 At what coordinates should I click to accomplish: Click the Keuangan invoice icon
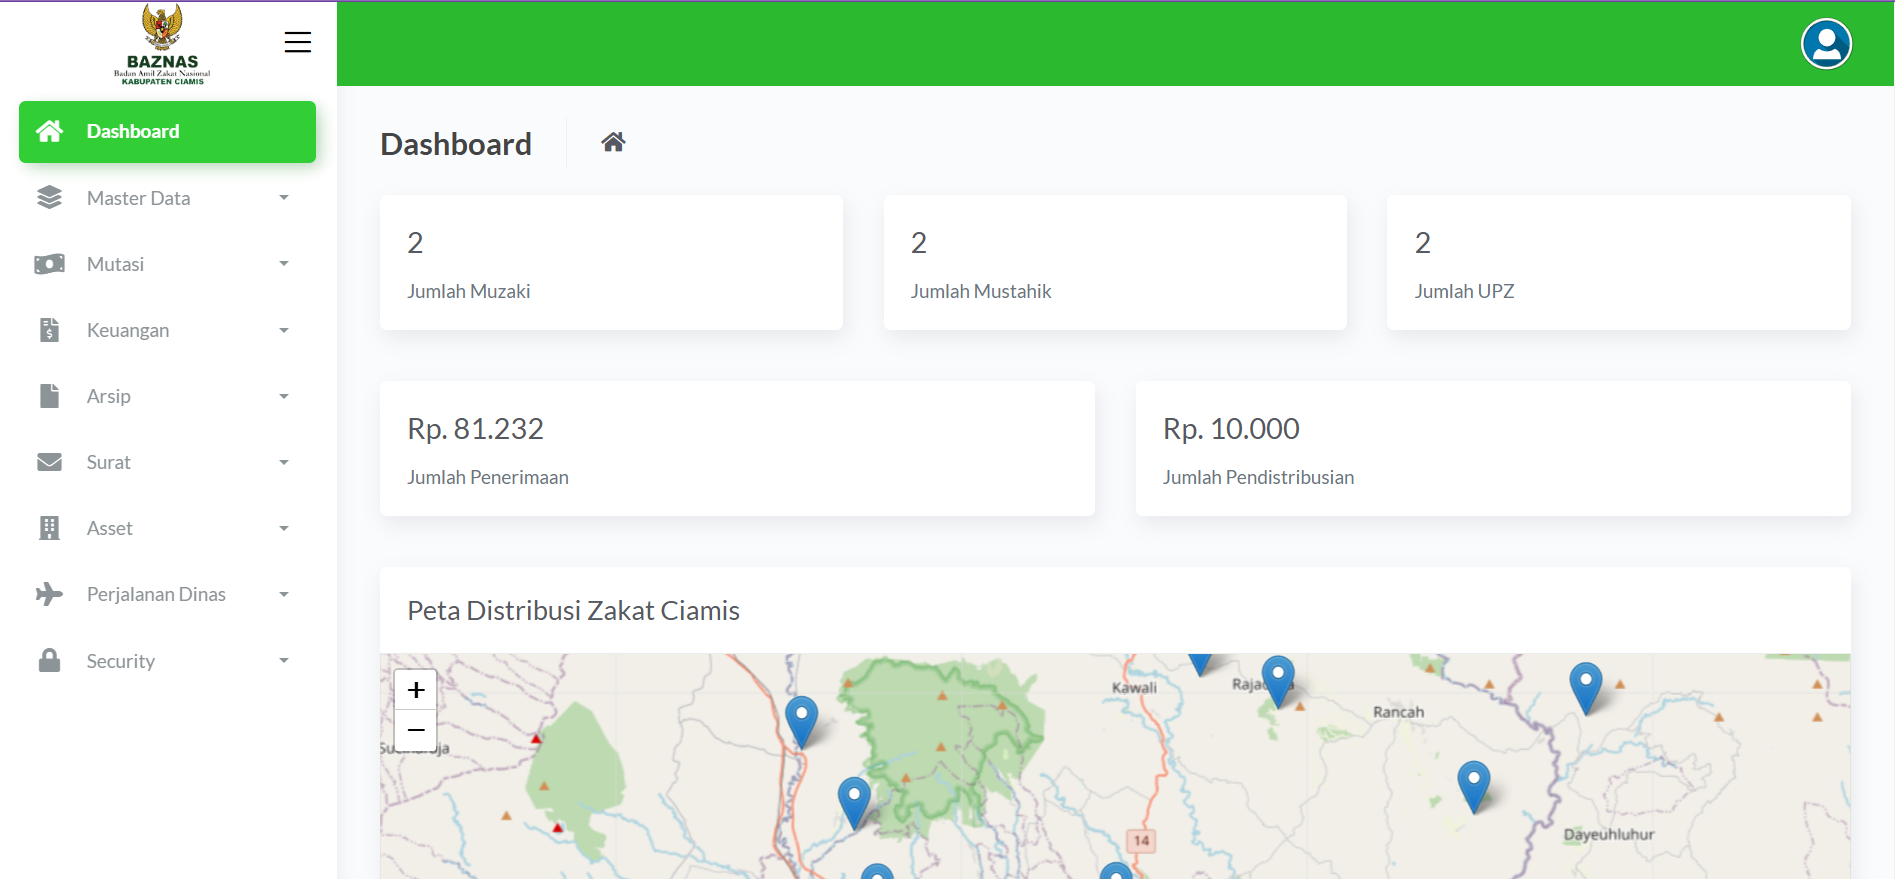49,330
